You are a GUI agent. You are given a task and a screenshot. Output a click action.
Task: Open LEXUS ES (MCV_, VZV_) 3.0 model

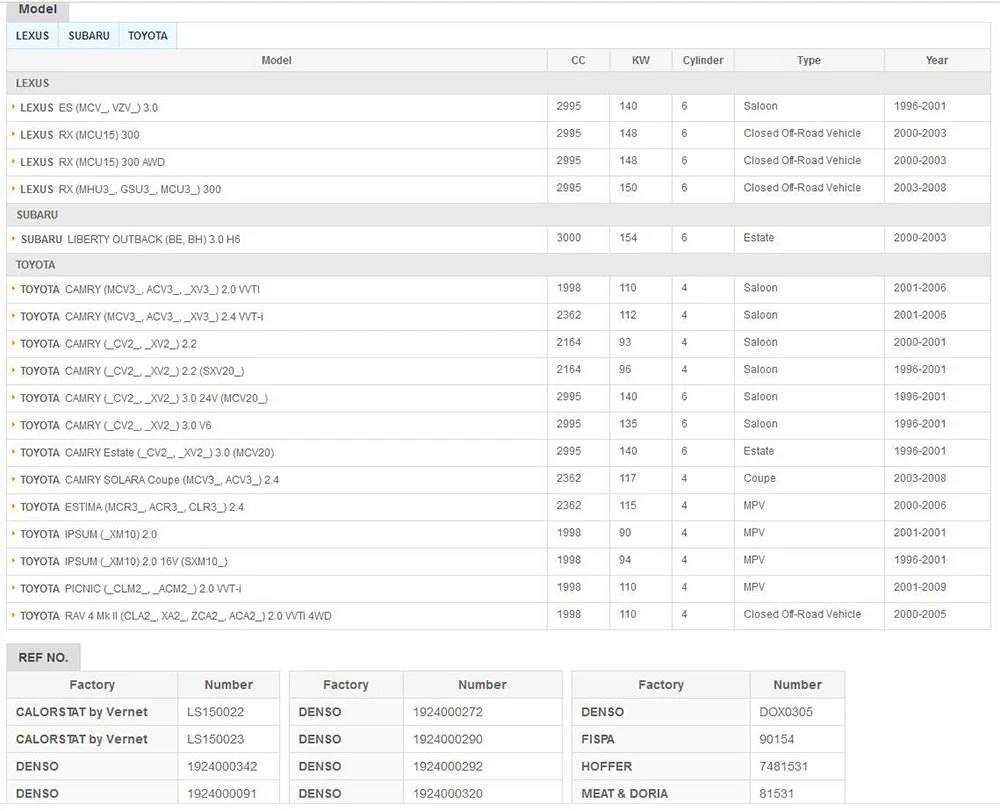[89, 108]
